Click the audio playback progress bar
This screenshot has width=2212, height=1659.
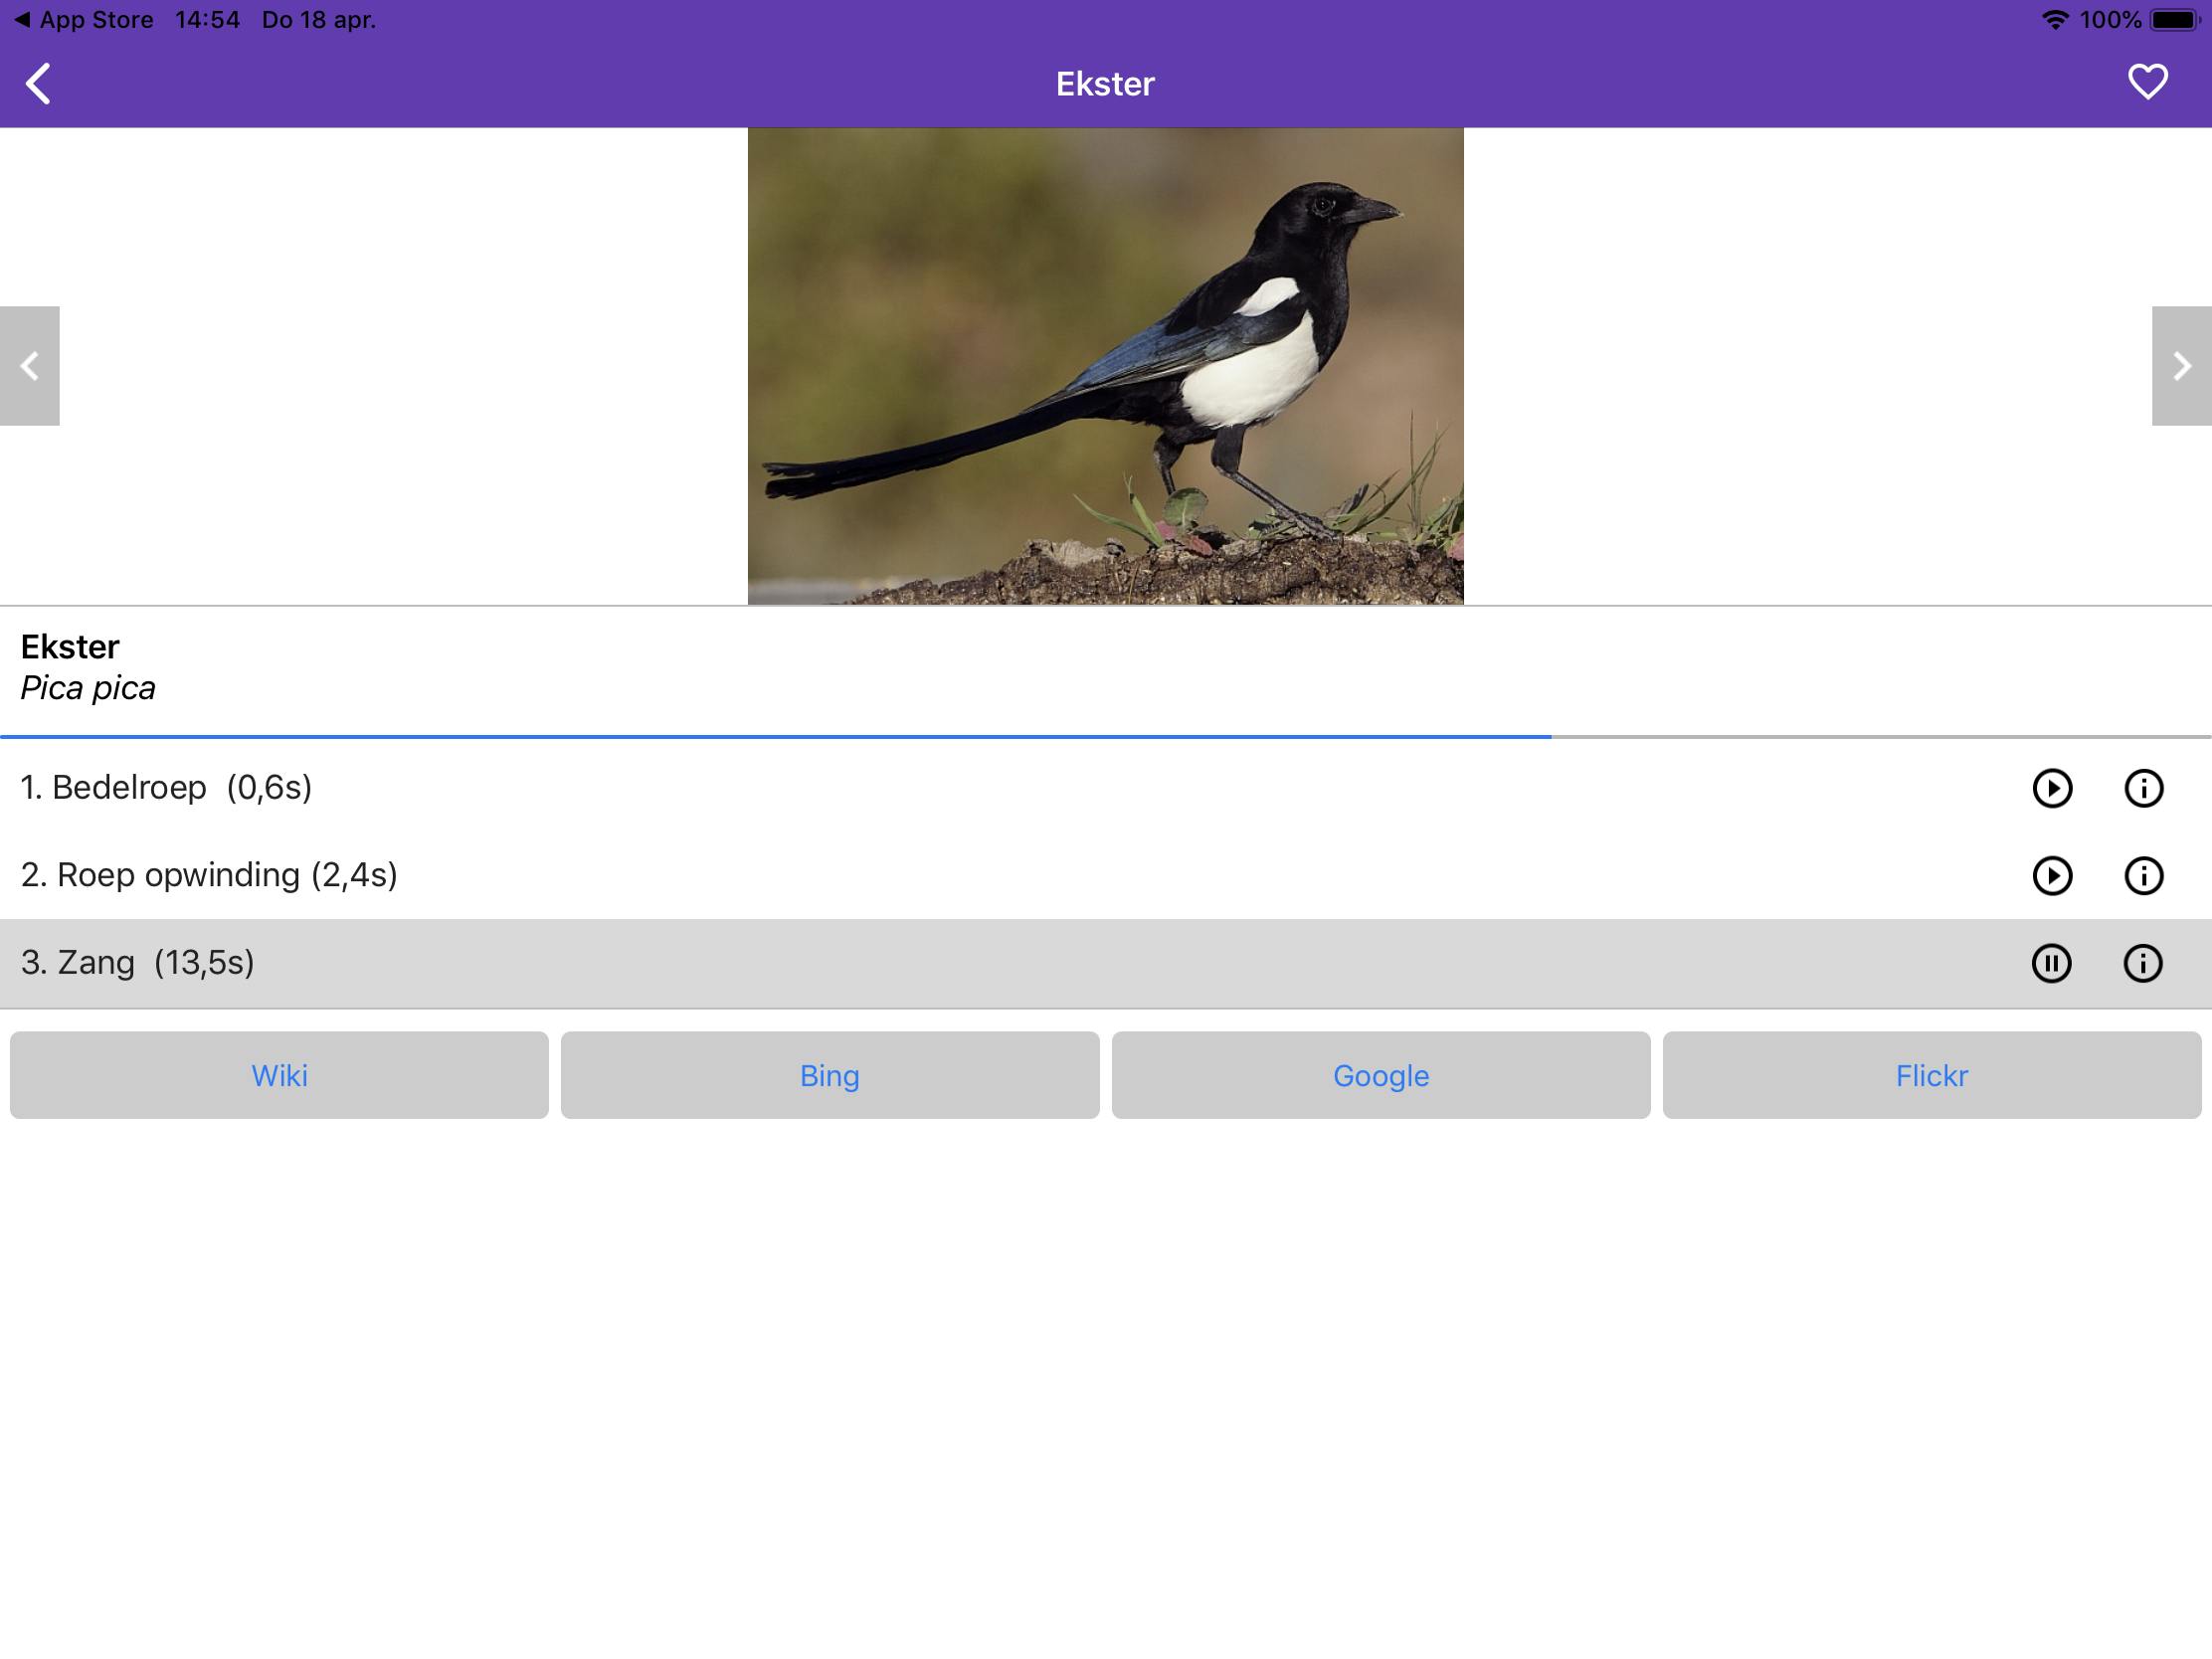1105,737
